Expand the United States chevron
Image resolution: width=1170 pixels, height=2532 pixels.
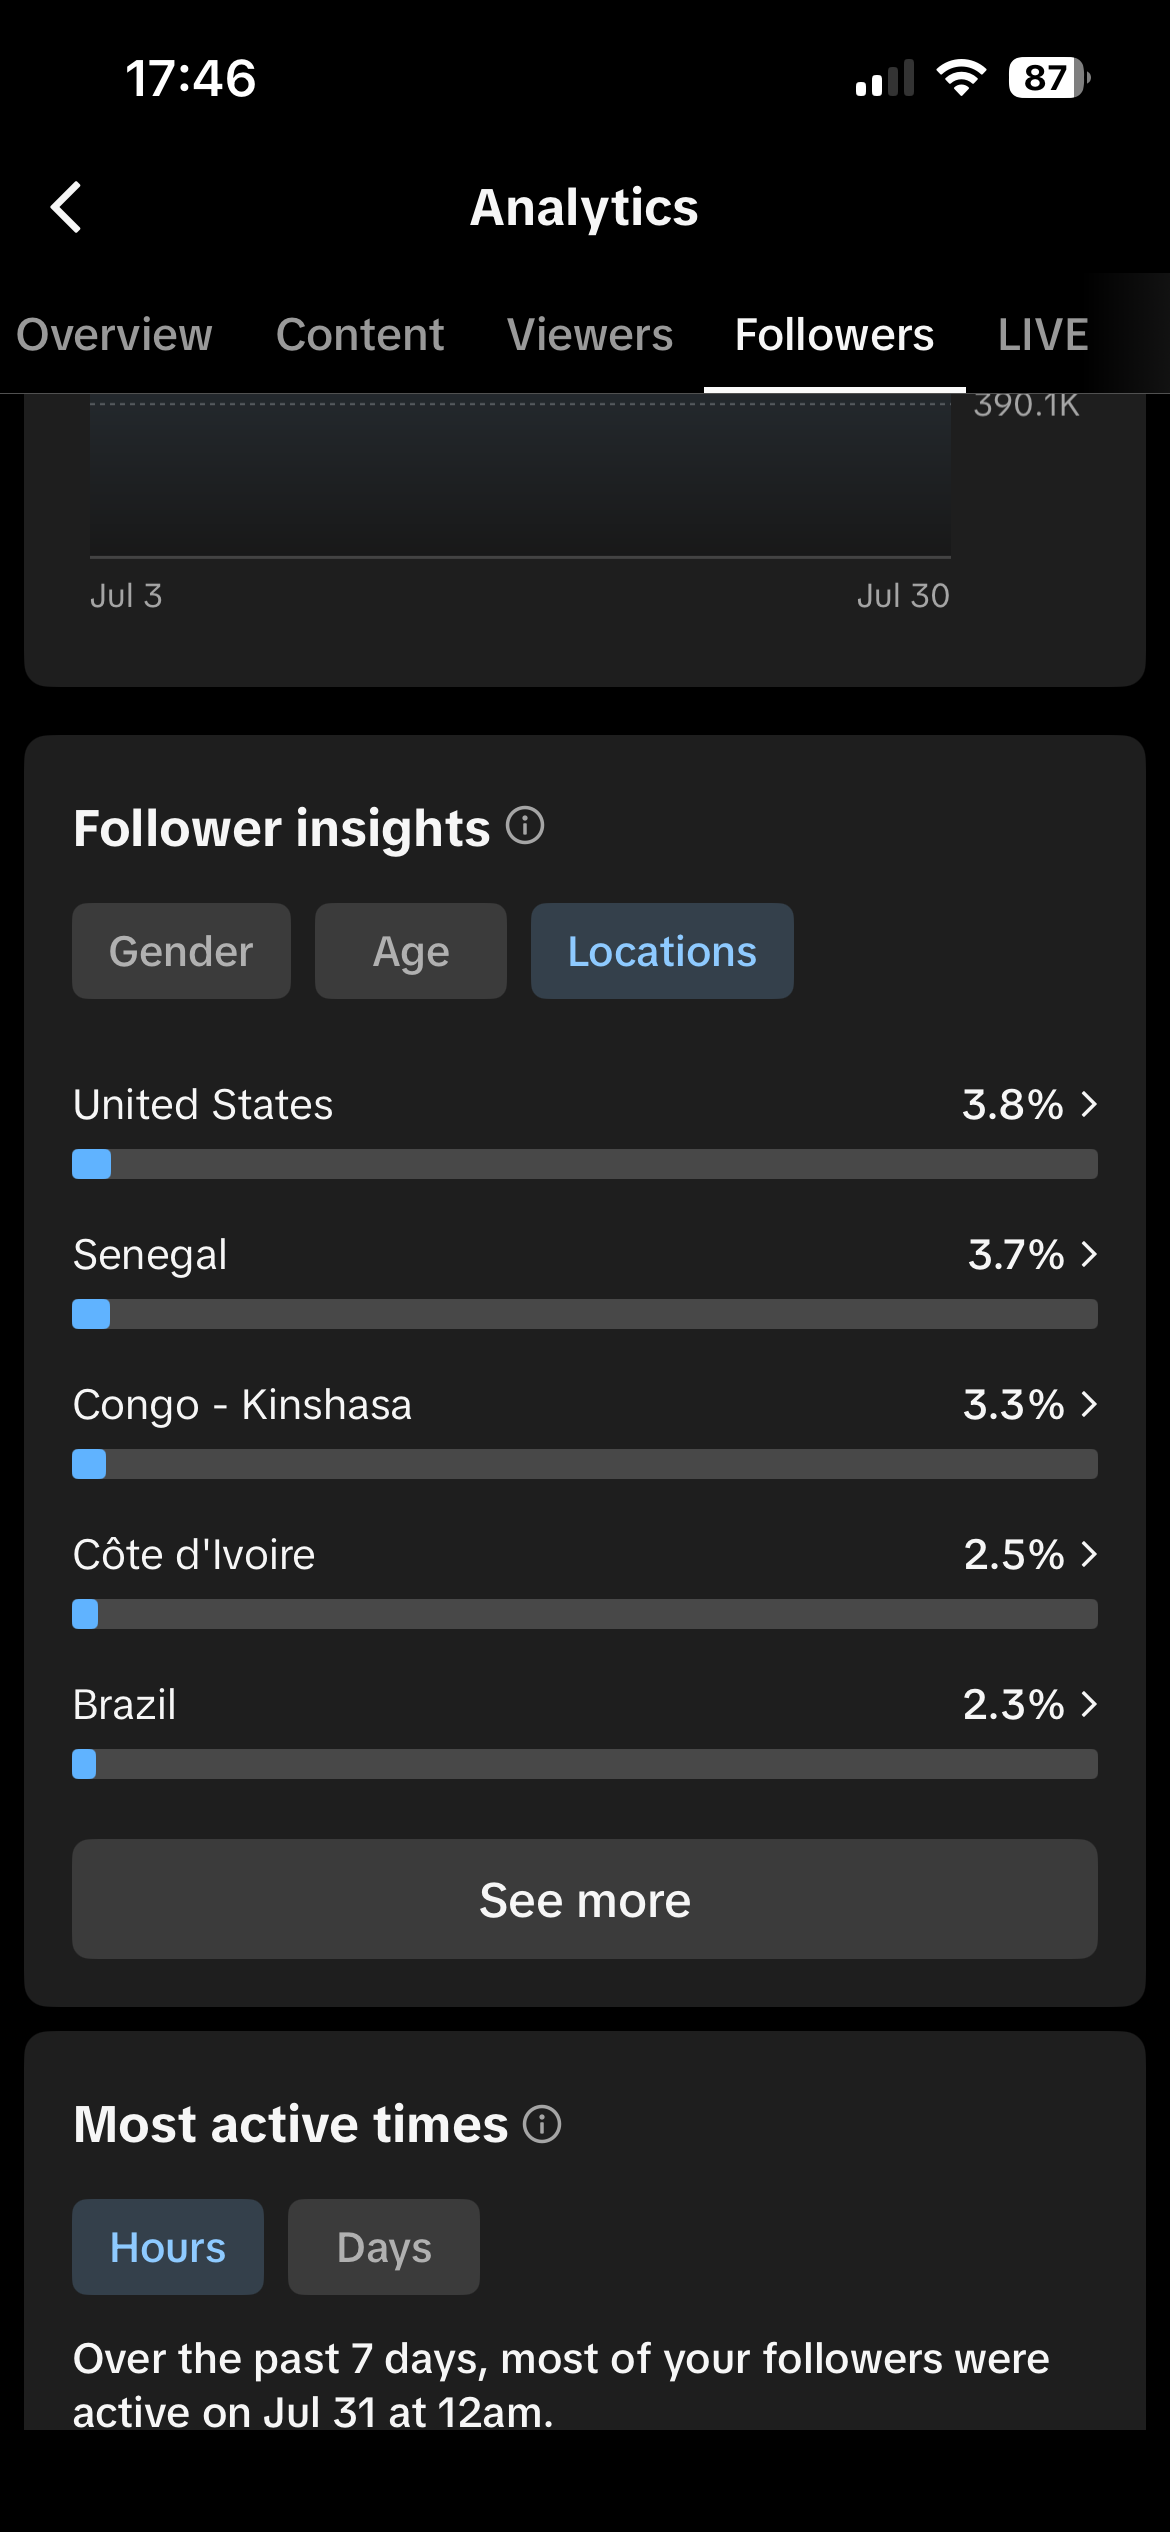(x=1089, y=1104)
